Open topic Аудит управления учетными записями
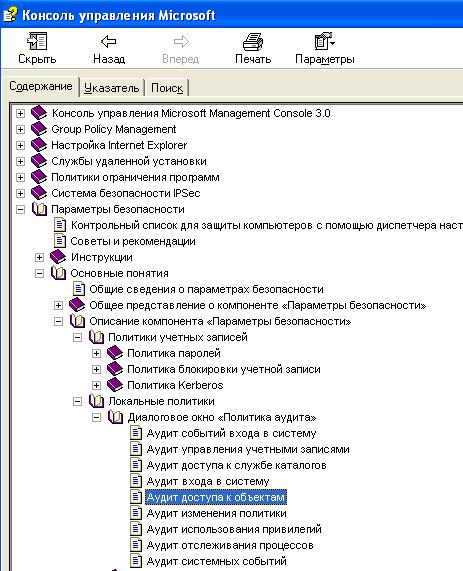The width and height of the screenshot is (463, 571). pos(248,449)
